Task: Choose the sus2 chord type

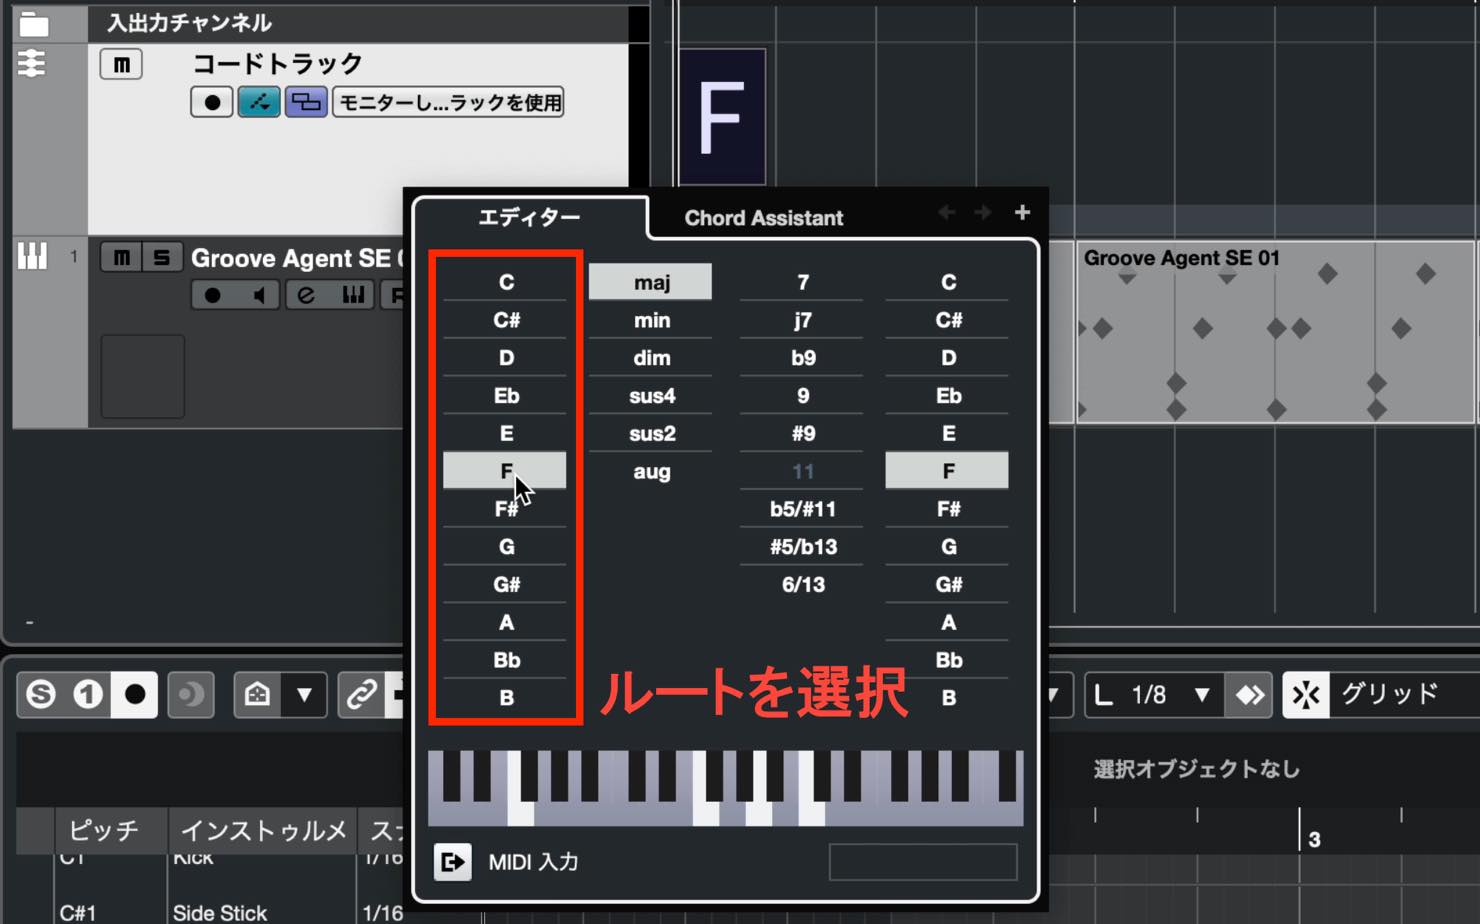Action: click(650, 434)
